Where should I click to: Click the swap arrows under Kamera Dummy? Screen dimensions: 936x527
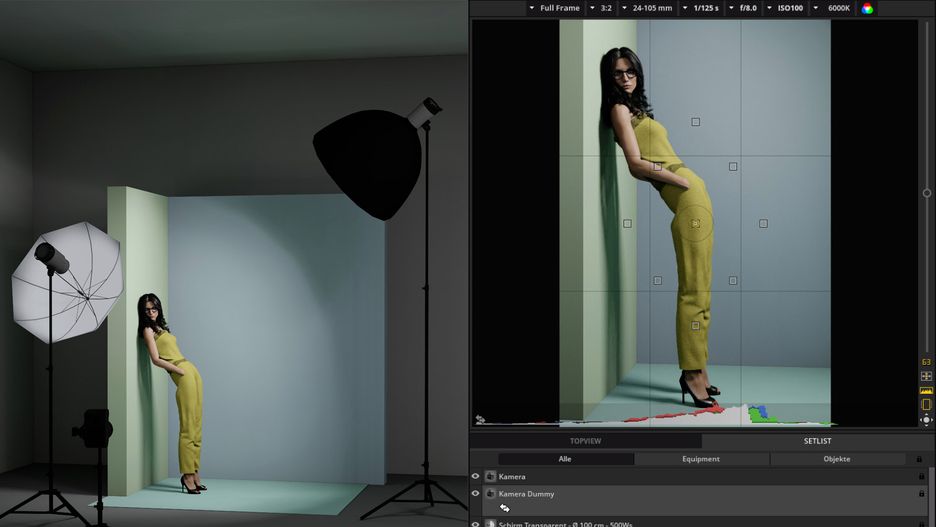pos(504,508)
